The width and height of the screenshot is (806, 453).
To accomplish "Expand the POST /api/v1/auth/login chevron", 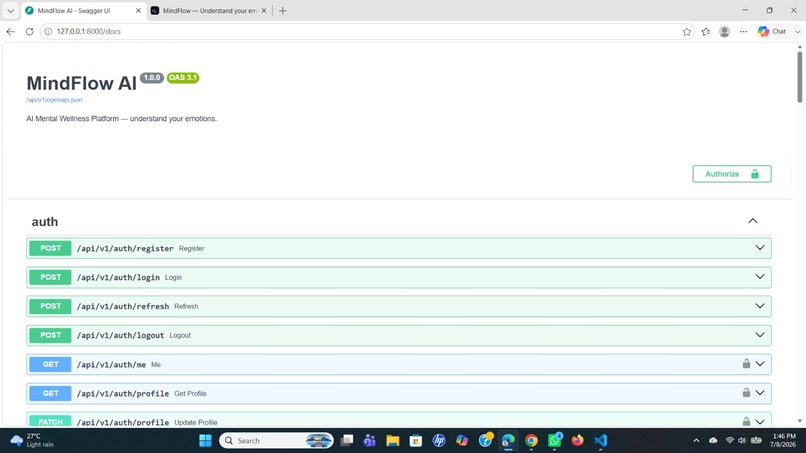I will click(x=760, y=277).
